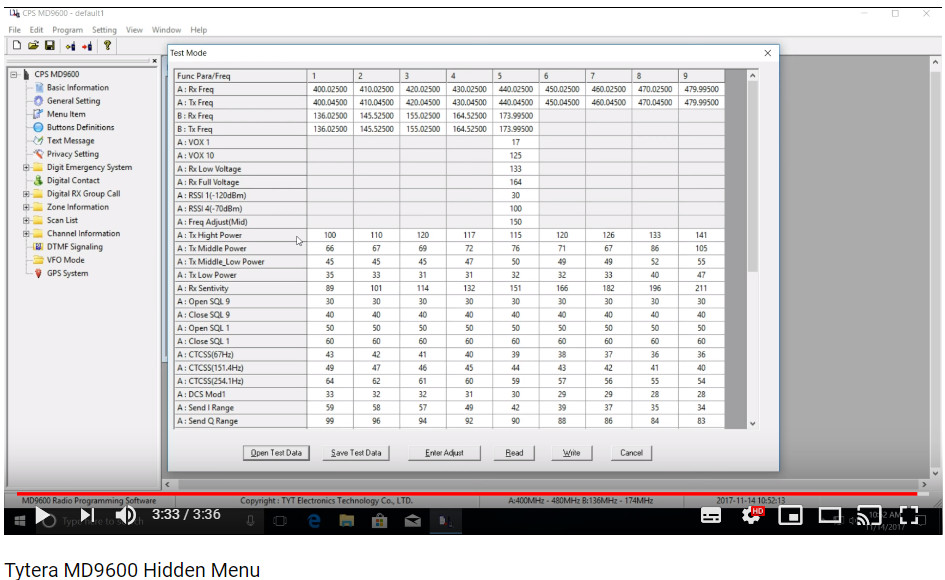Switch to theater mode view
Image resolution: width=945 pixels, height=580 pixels.
click(830, 515)
